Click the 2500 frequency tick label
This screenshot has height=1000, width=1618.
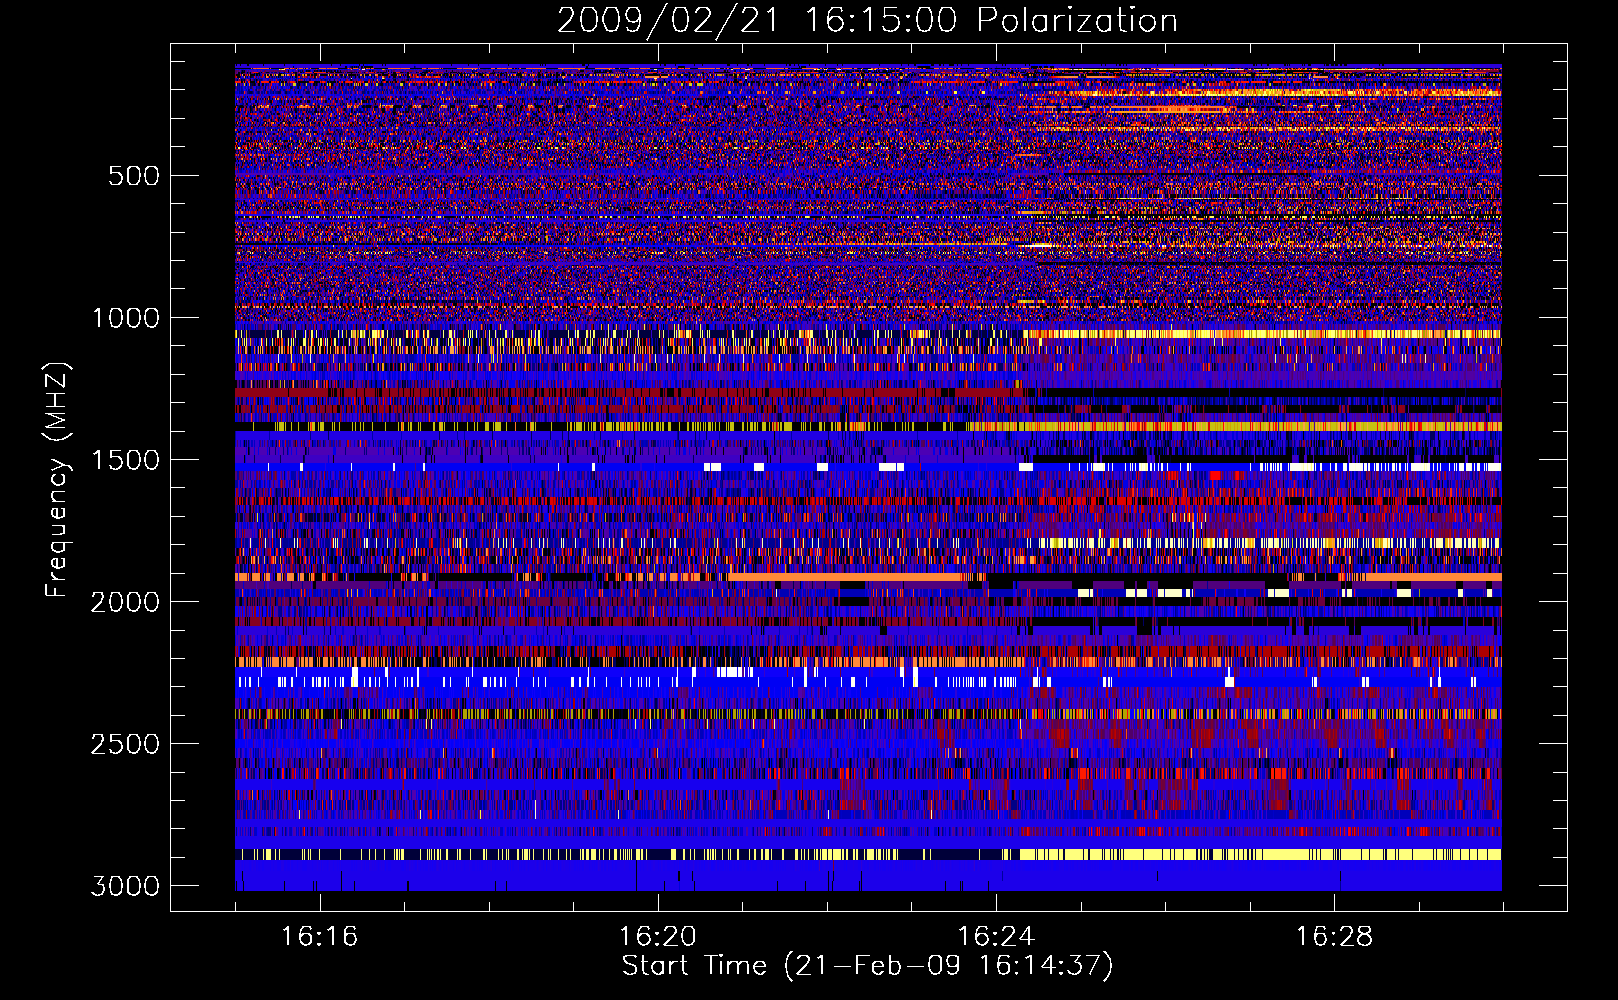pos(125,744)
